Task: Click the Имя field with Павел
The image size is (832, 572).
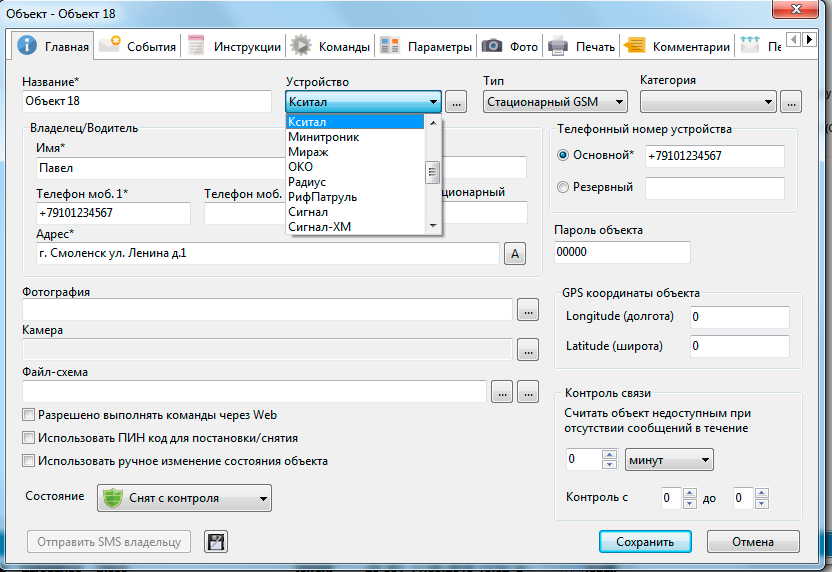Action: 161,168
